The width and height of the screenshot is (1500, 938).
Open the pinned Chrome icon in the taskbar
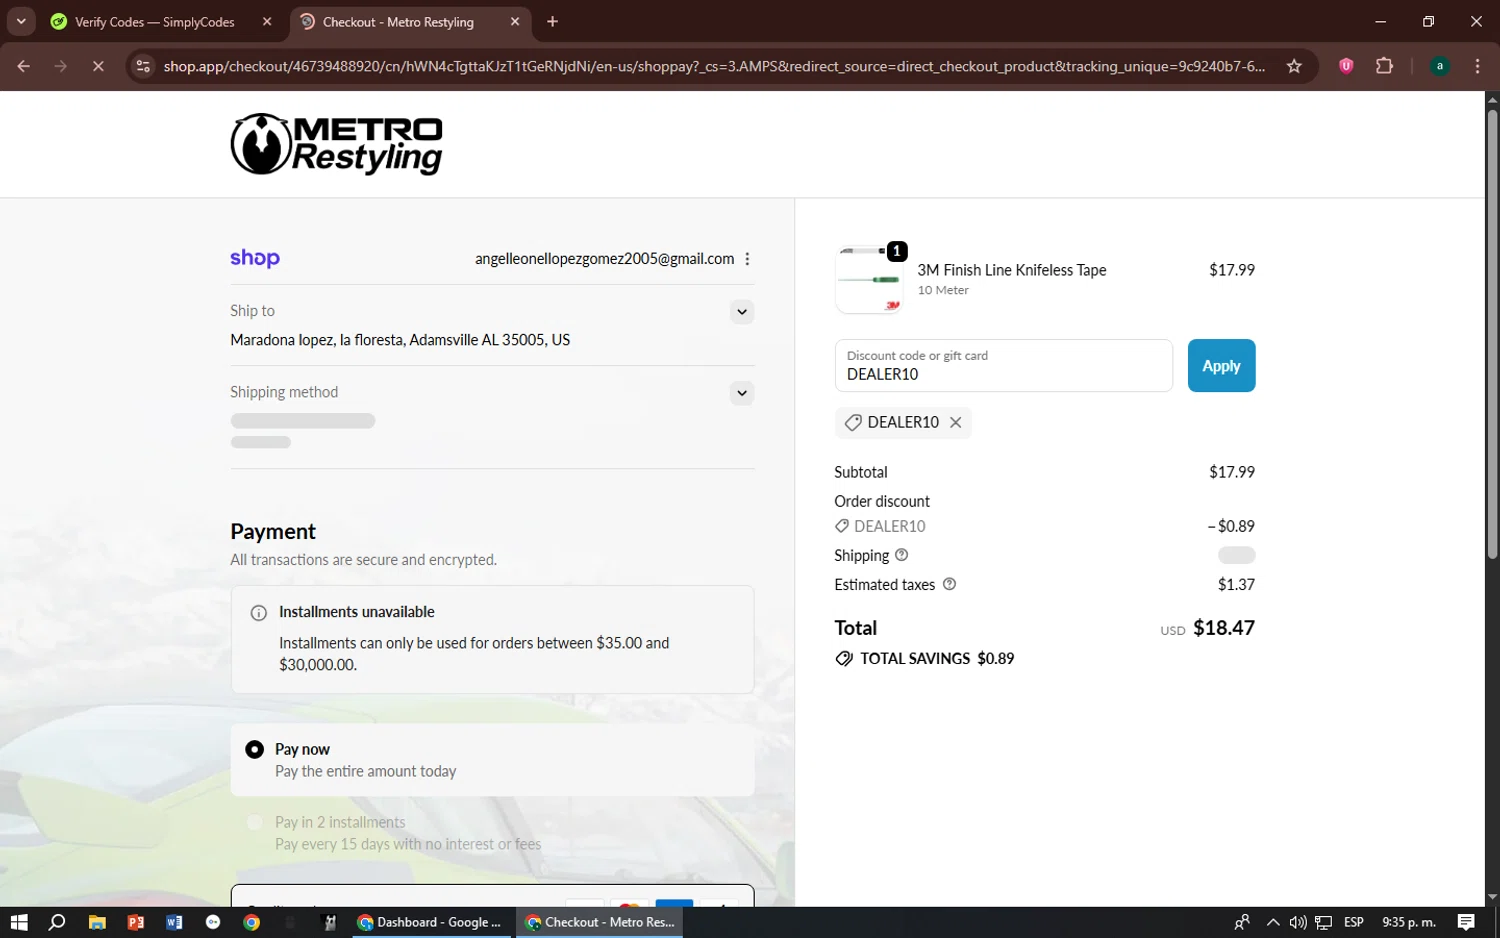pos(252,922)
